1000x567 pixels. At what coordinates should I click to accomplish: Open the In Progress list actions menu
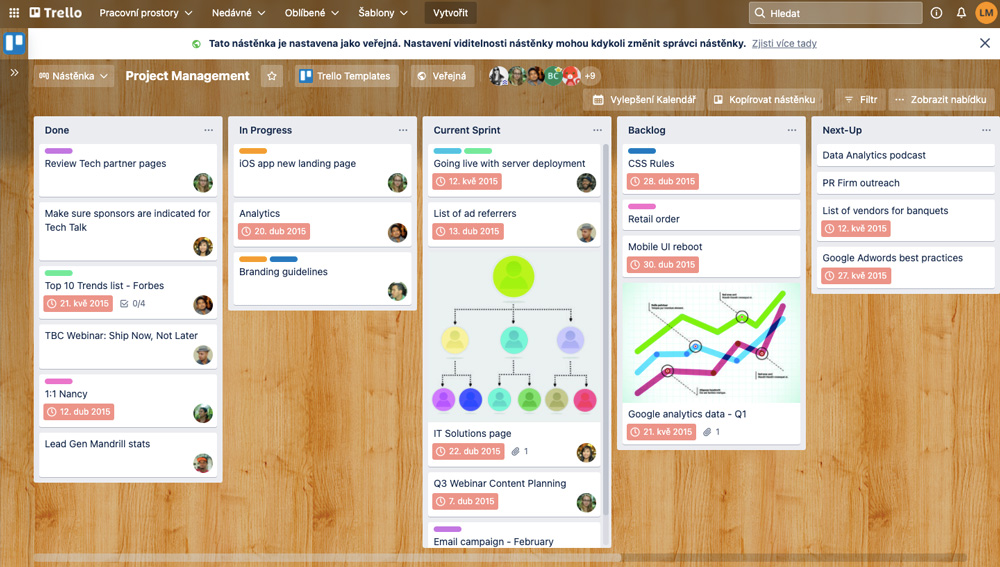[x=403, y=130]
